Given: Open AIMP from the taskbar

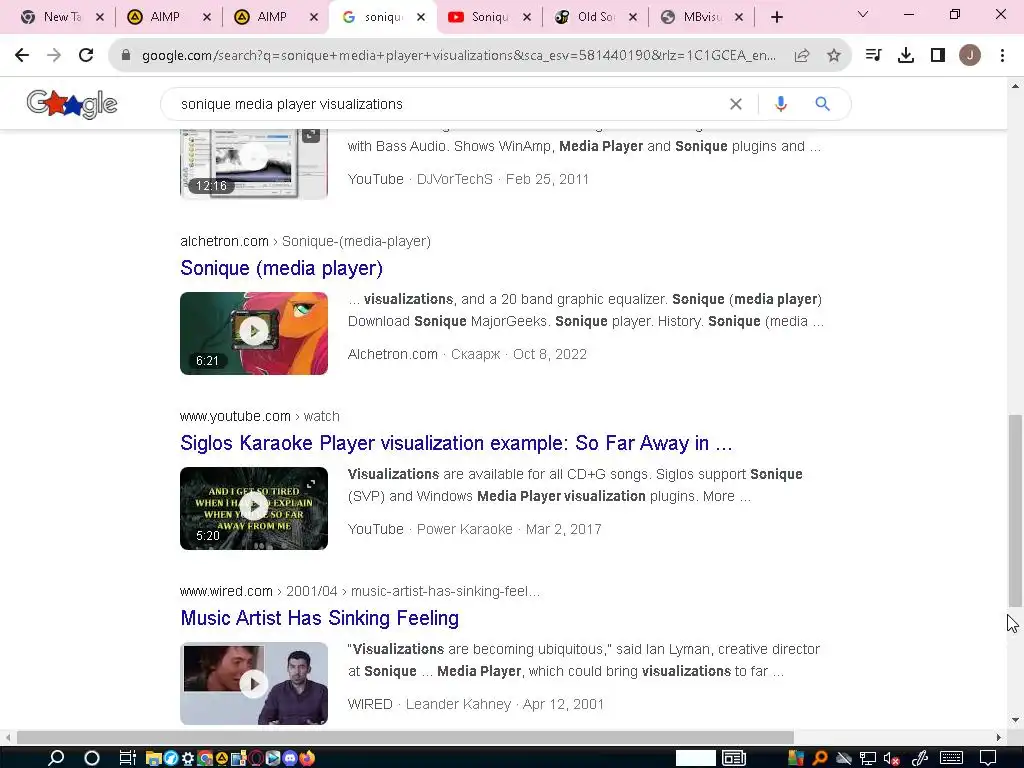Looking at the screenshot, I should [x=221, y=758].
